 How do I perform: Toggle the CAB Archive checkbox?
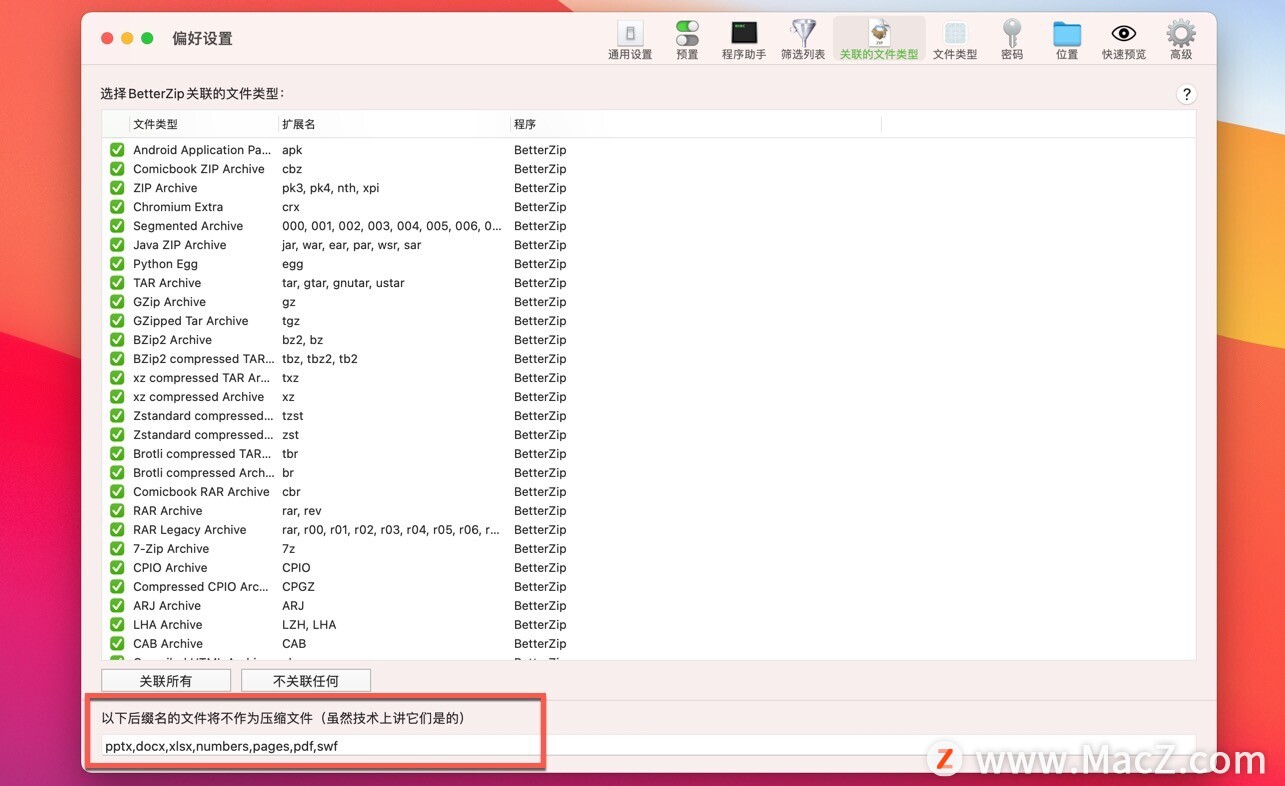point(117,644)
